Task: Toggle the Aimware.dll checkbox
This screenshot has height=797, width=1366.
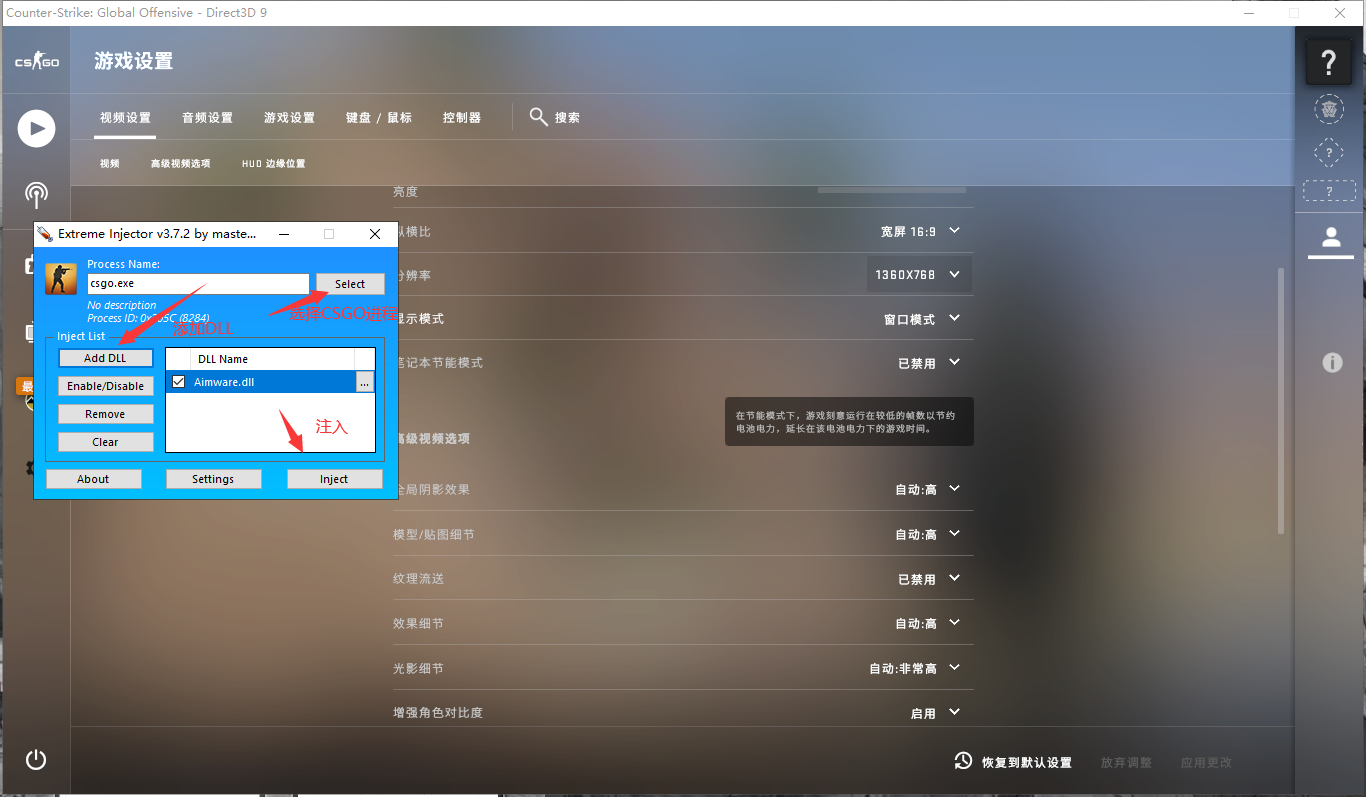Action: 178,382
